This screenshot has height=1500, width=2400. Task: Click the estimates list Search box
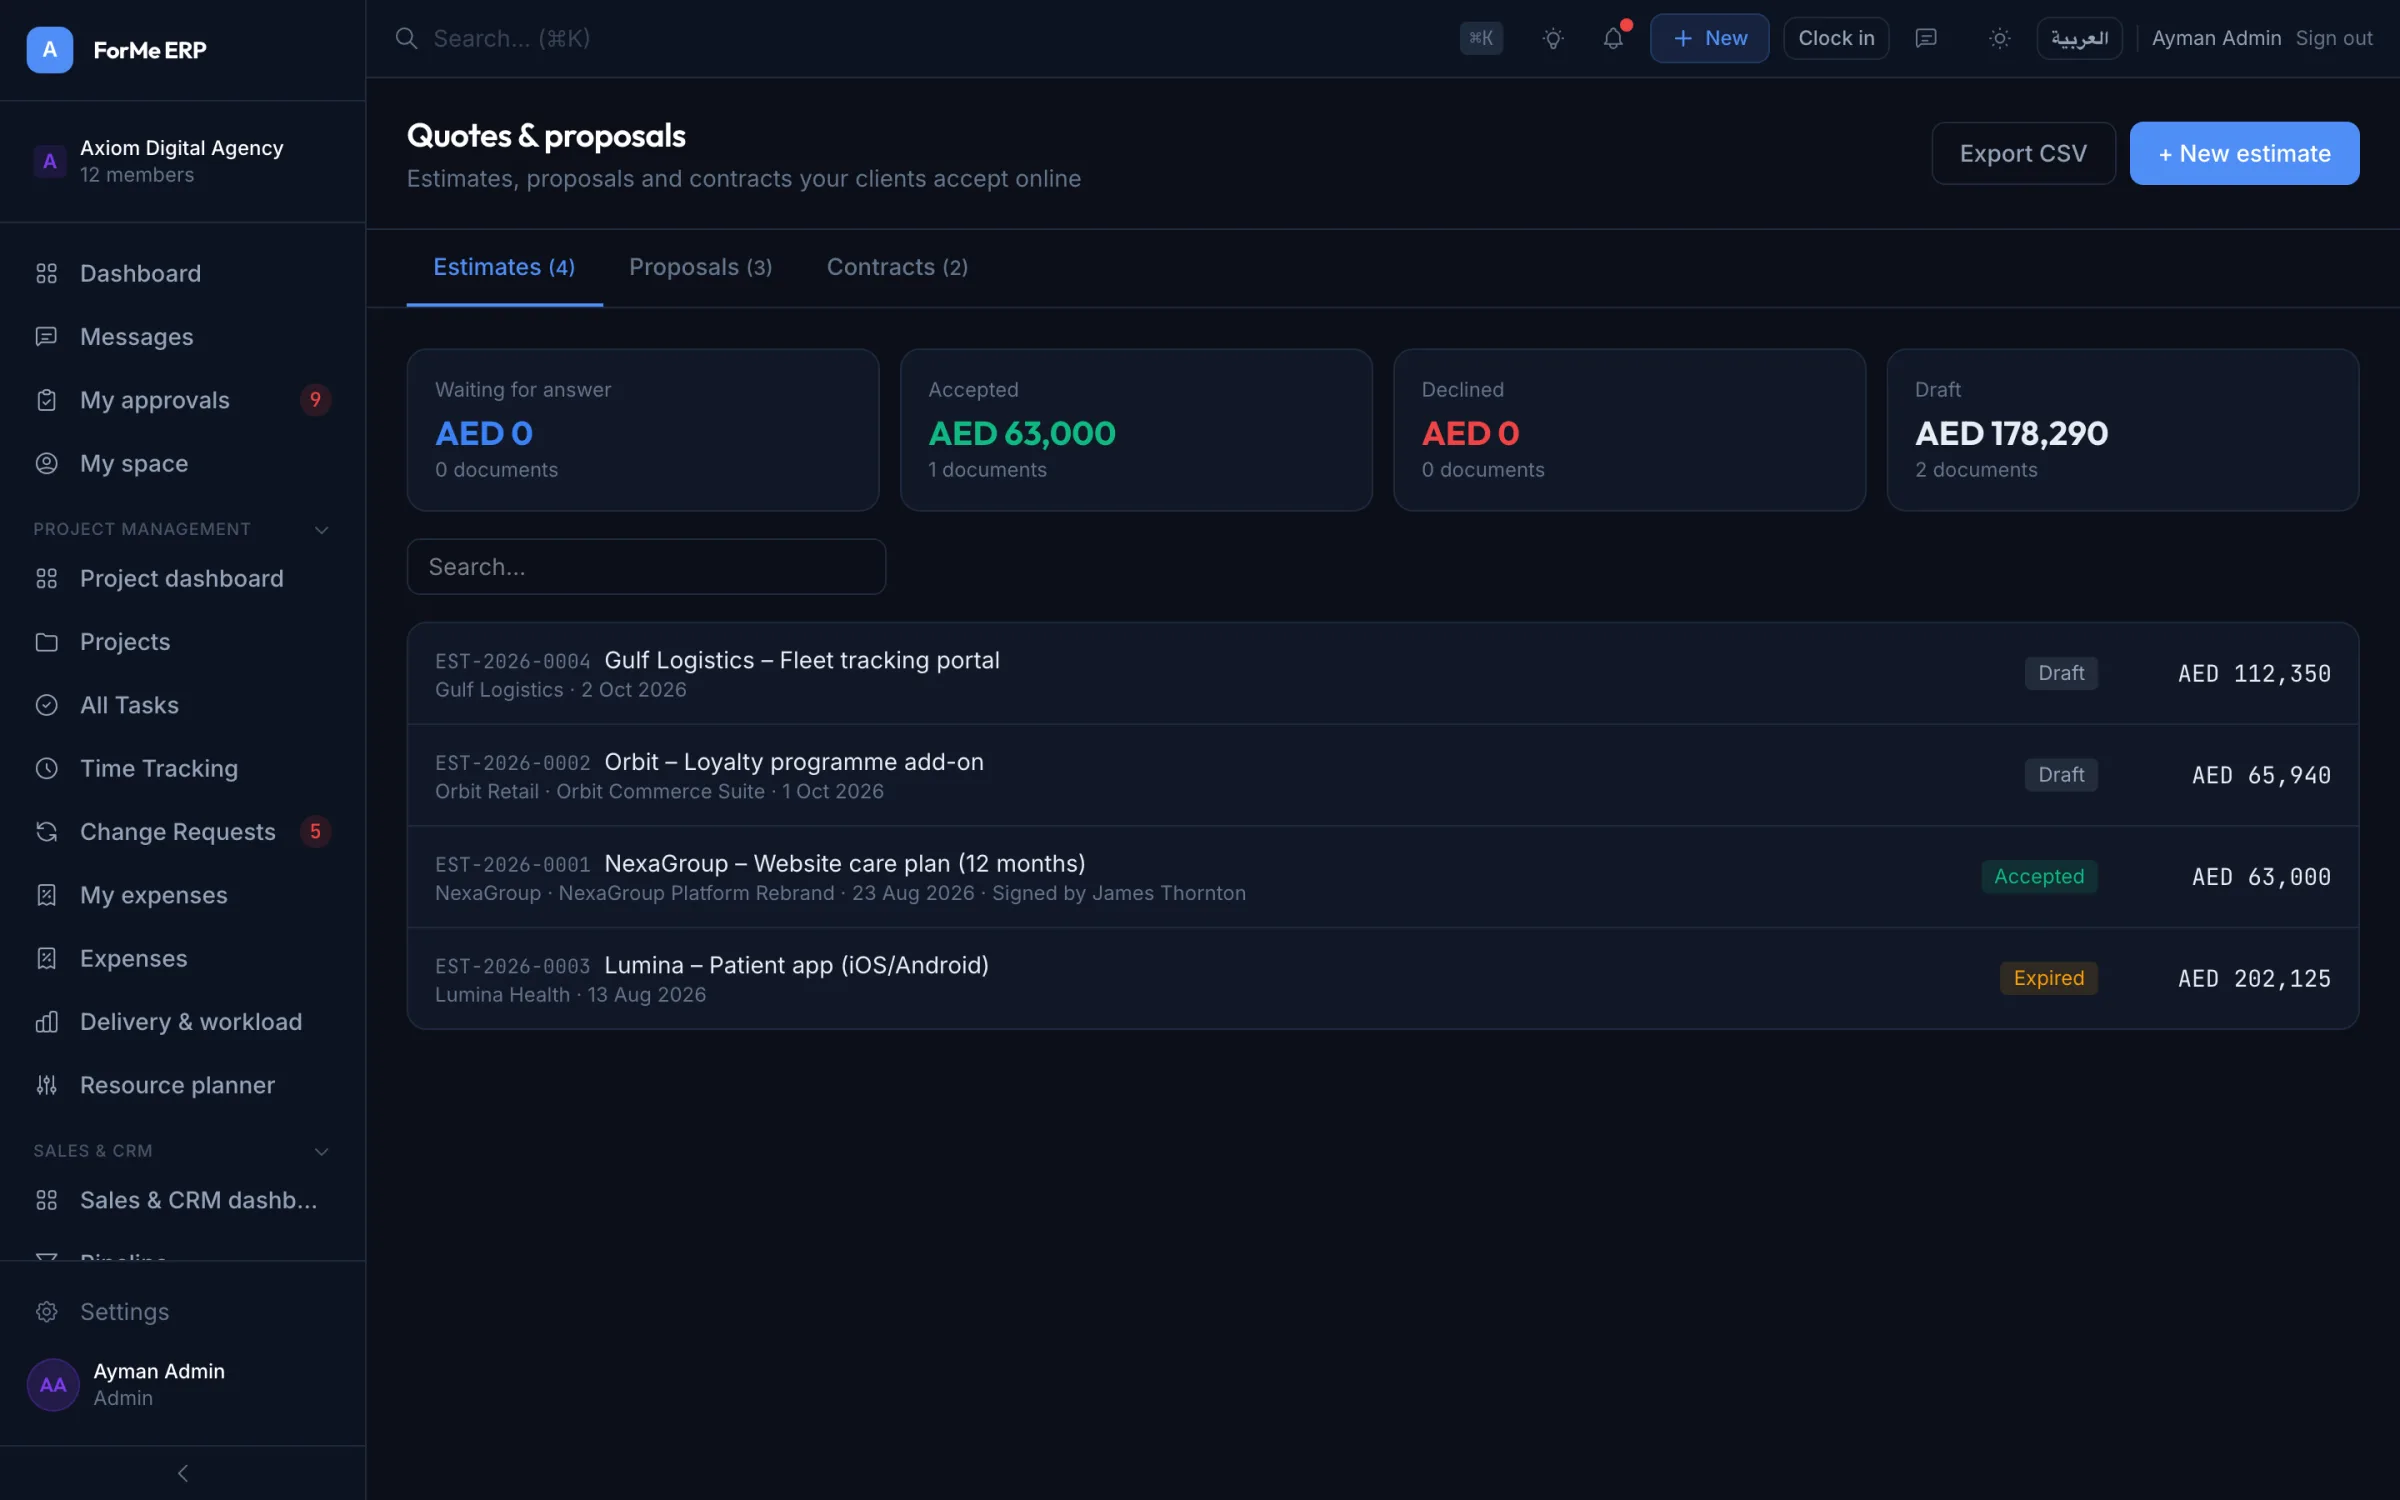click(646, 567)
